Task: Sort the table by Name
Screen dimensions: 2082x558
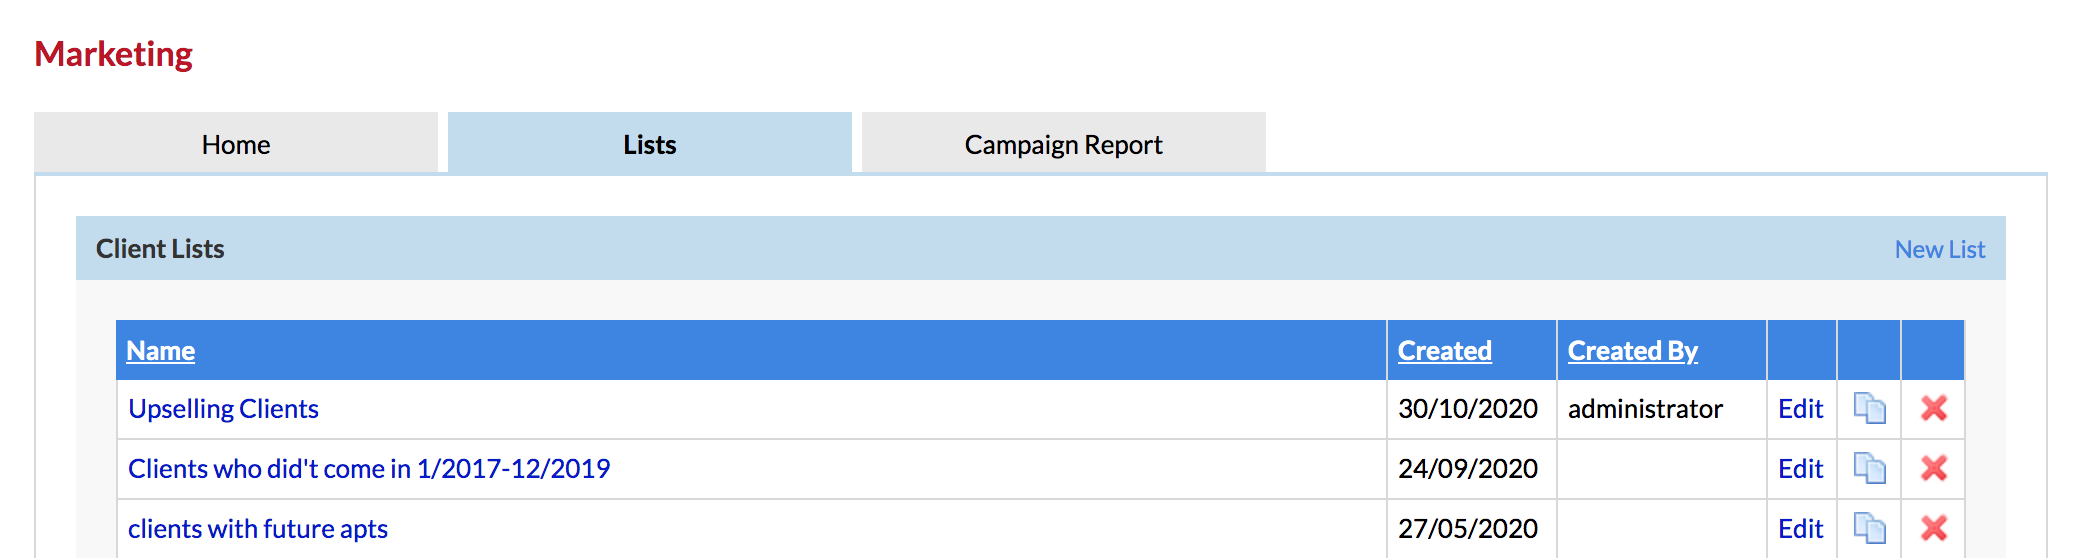Action: 161,350
